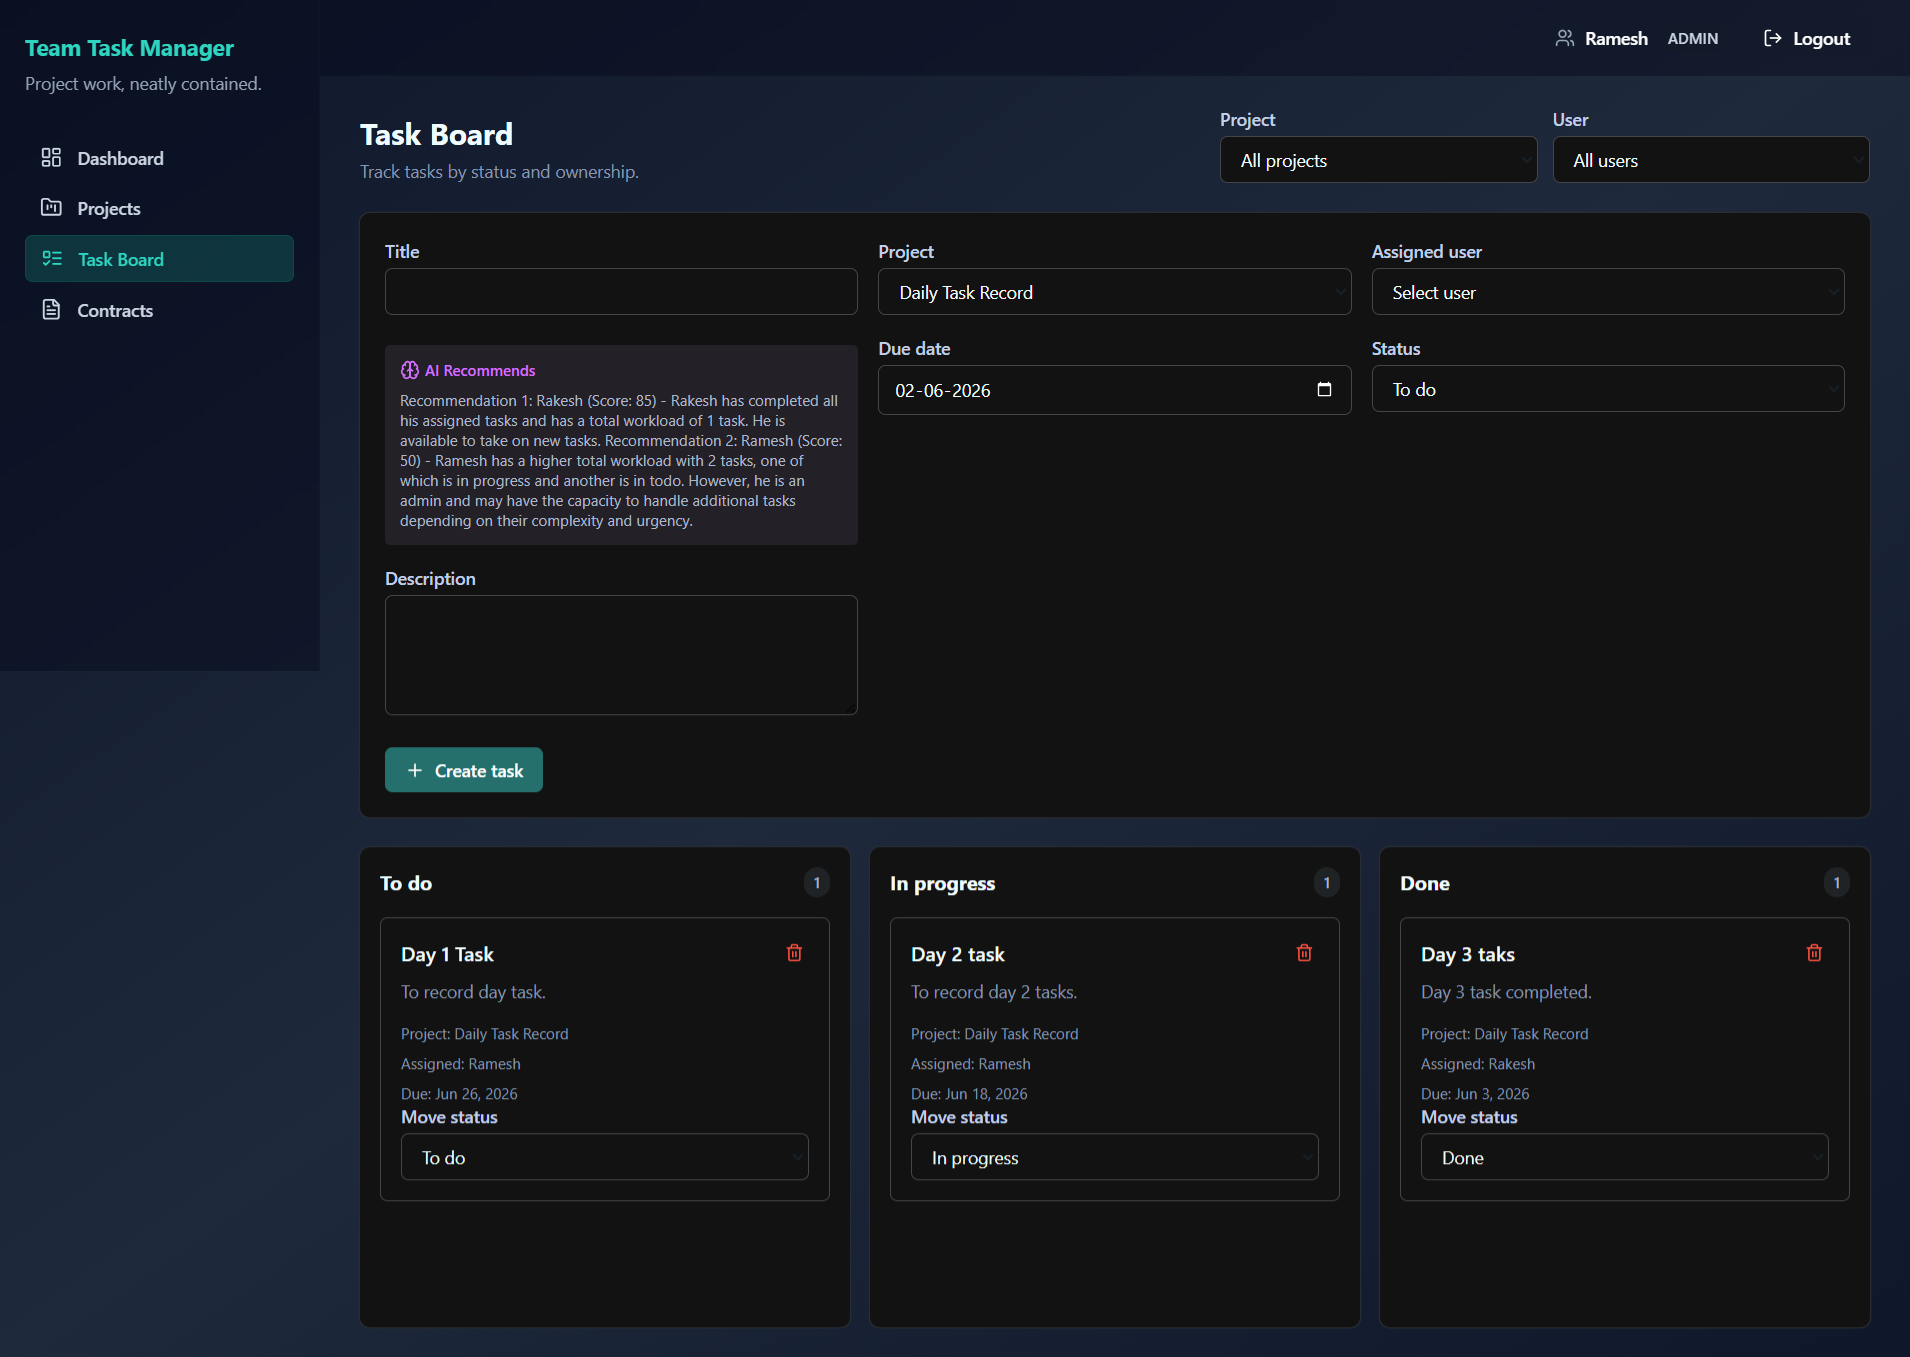Open the User filter All users dropdown
Image resolution: width=1910 pixels, height=1357 pixels.
click(x=1710, y=160)
